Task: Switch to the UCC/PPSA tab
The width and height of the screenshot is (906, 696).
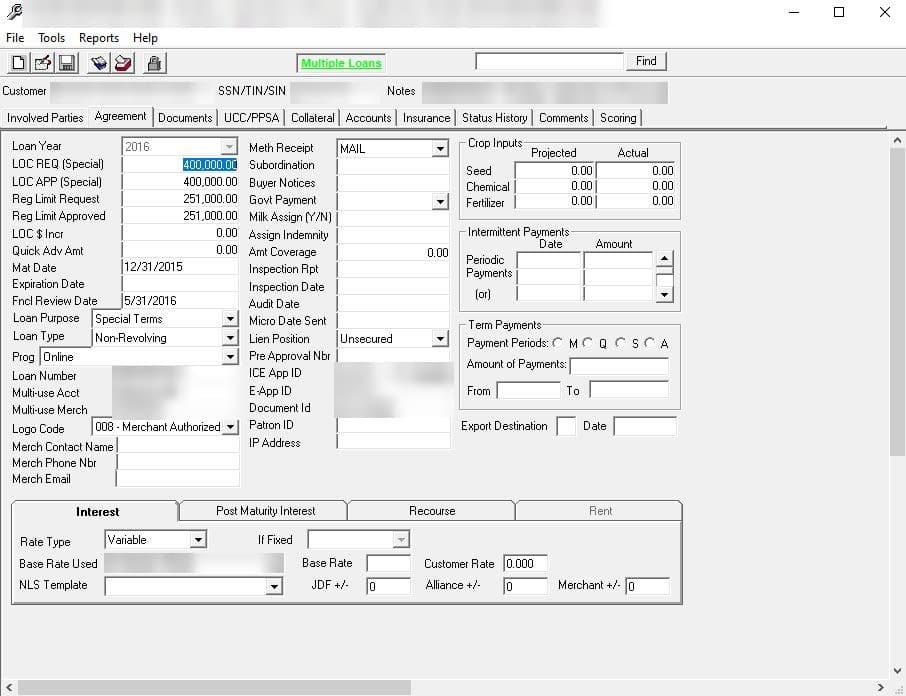Action: click(x=251, y=118)
